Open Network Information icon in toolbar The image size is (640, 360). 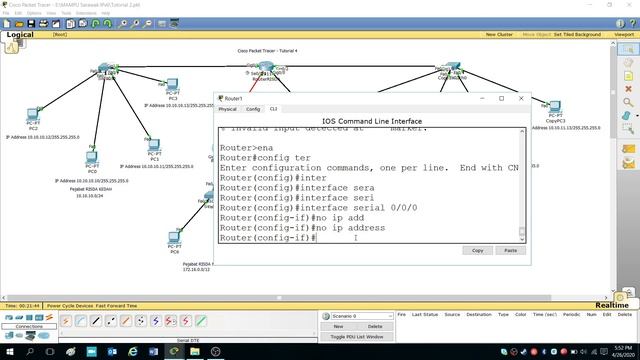[x=620, y=24]
